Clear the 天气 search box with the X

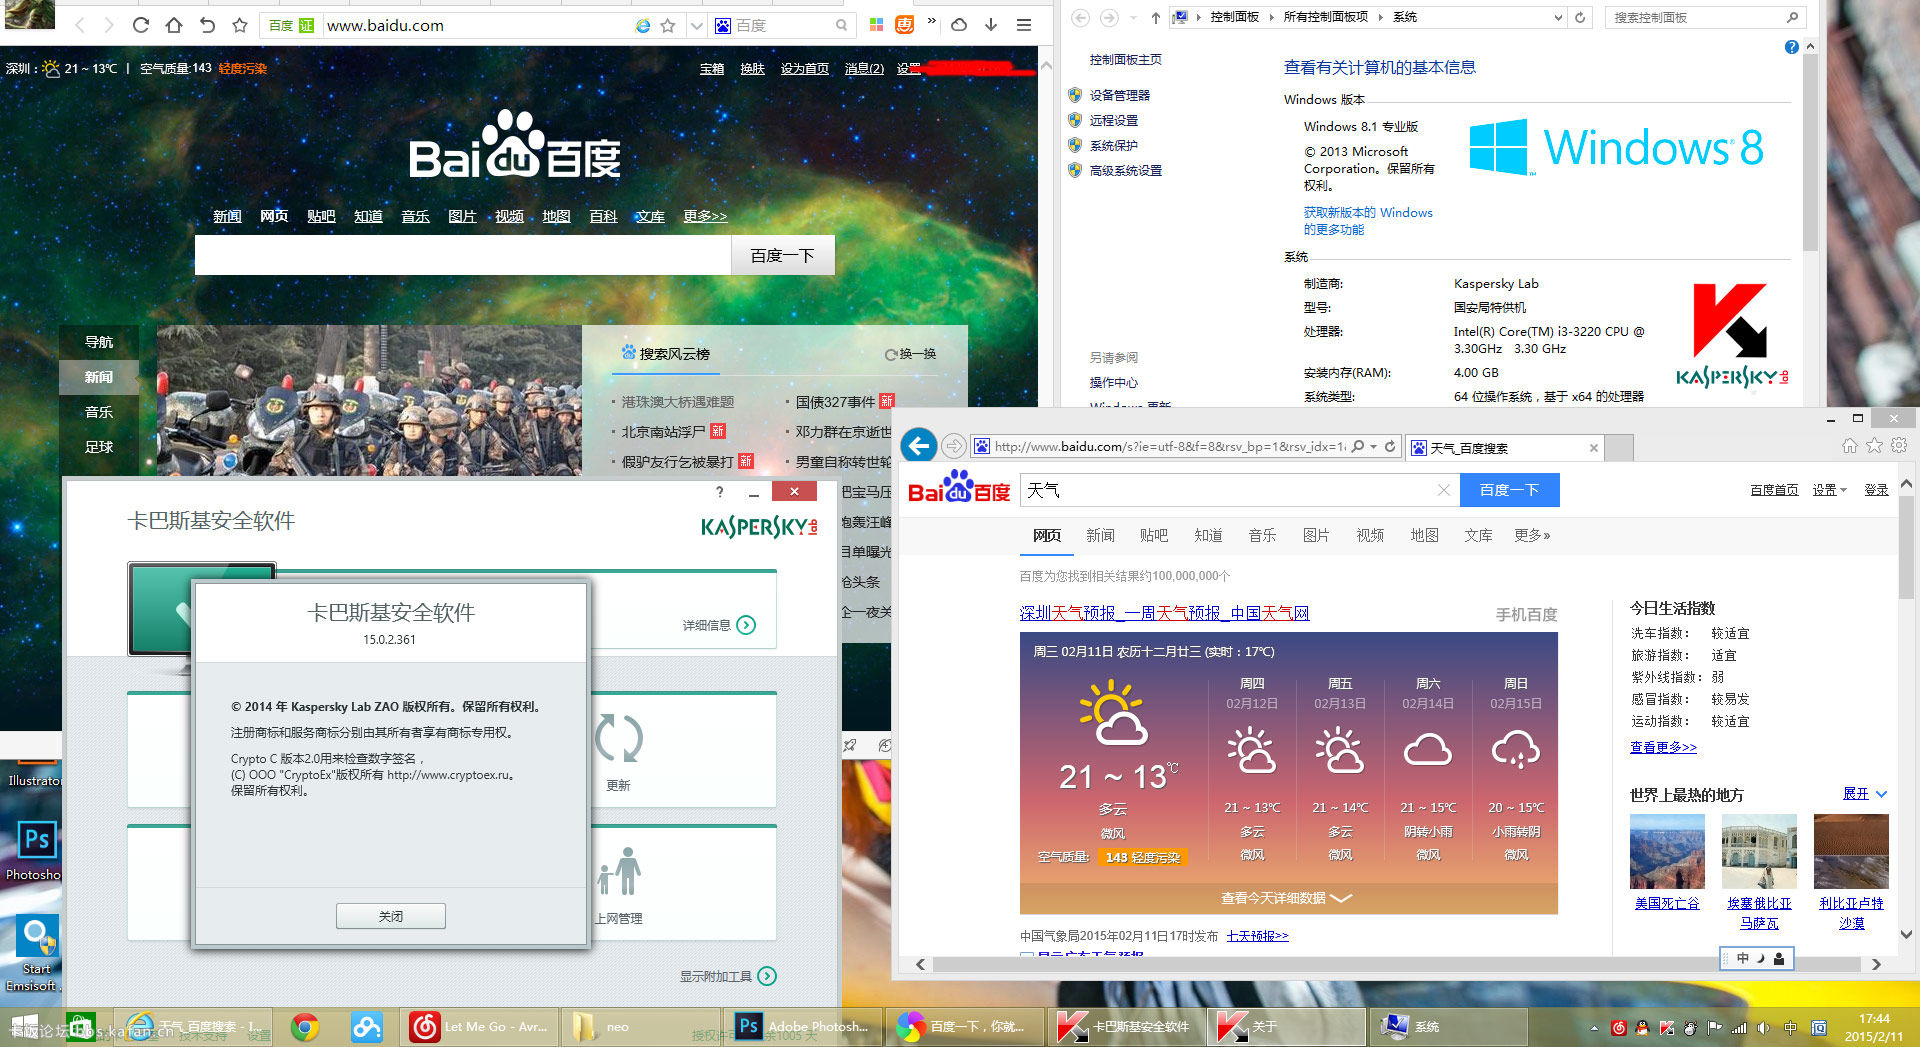point(1443,490)
